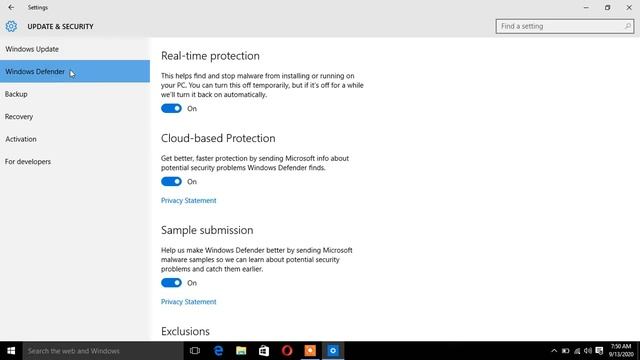Open File Explorer from taskbar
The image size is (640, 360).
(241, 351)
